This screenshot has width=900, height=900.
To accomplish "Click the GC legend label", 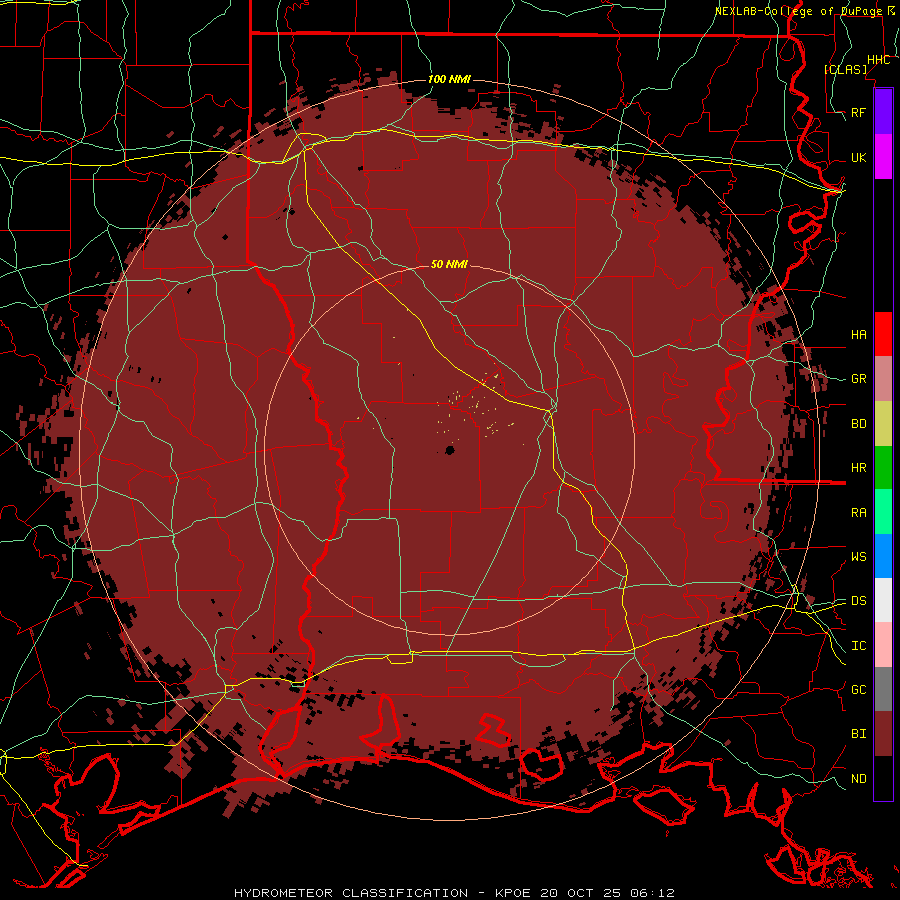I will point(859,690).
